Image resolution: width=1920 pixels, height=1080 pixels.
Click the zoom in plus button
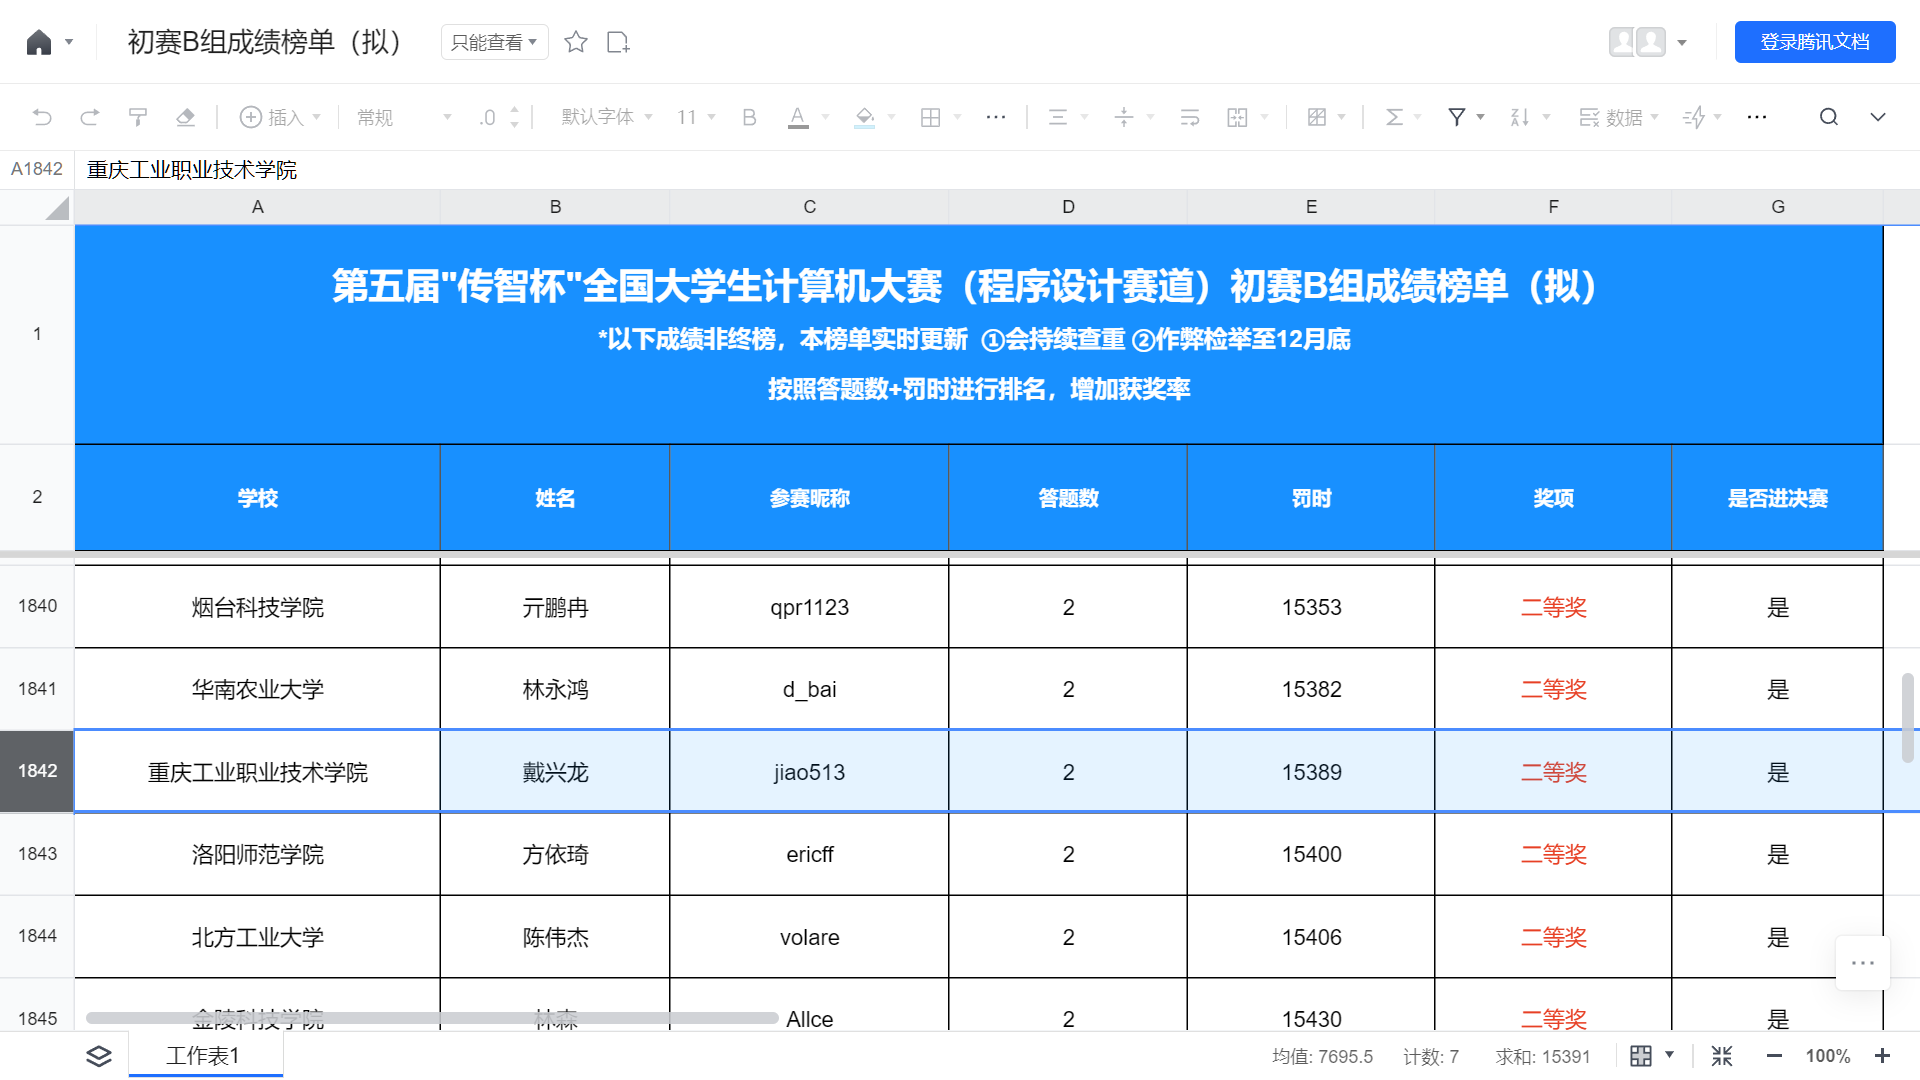[x=1882, y=1056]
